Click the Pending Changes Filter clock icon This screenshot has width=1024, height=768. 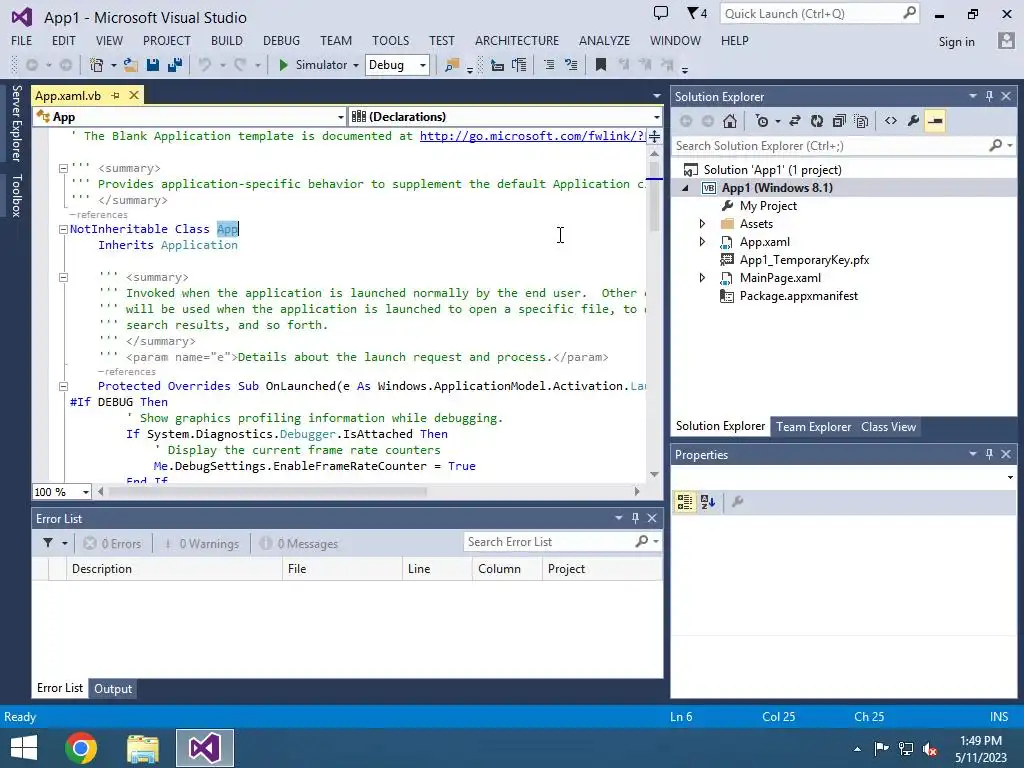761,121
